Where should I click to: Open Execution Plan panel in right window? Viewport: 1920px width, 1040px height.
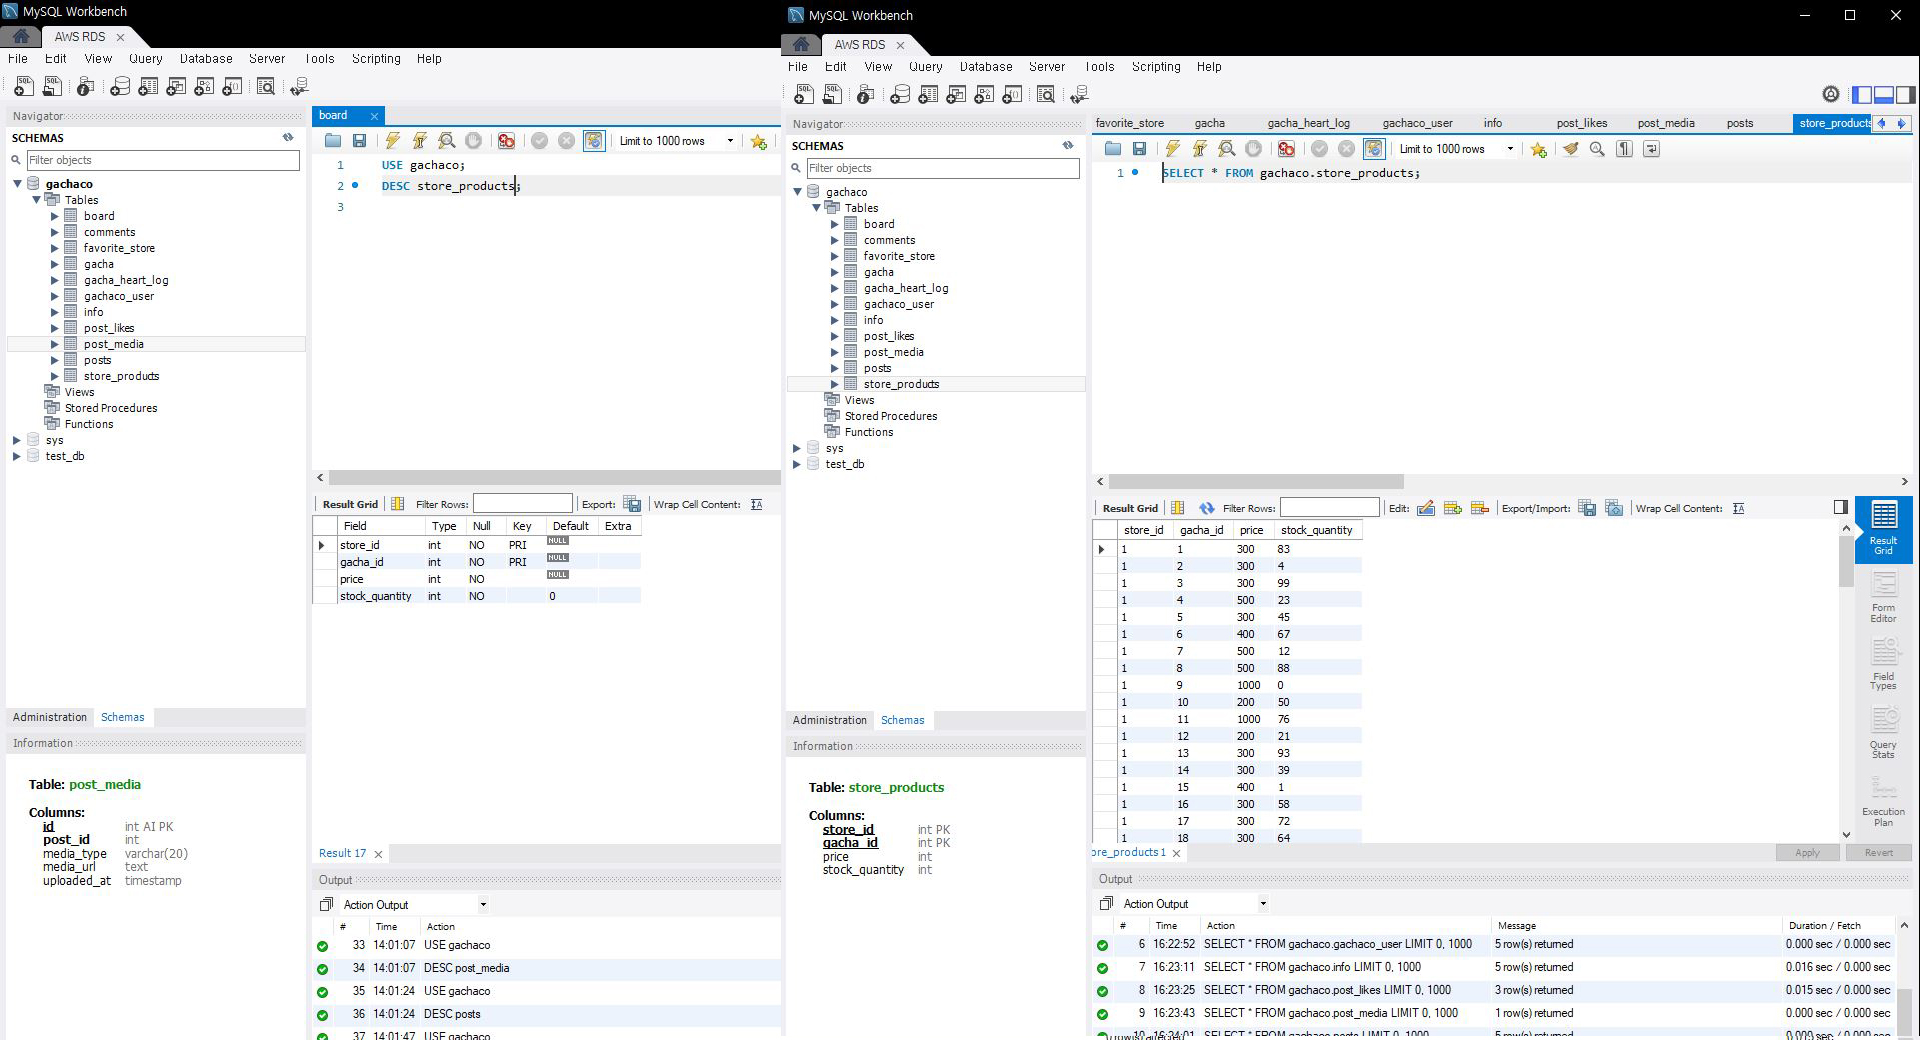[1883, 802]
